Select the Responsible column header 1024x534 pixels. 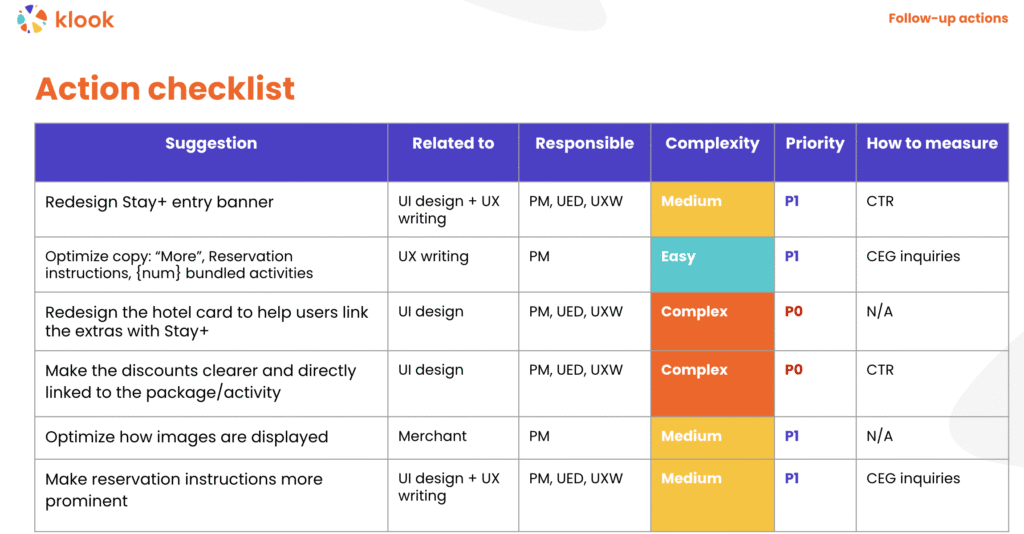(x=584, y=143)
